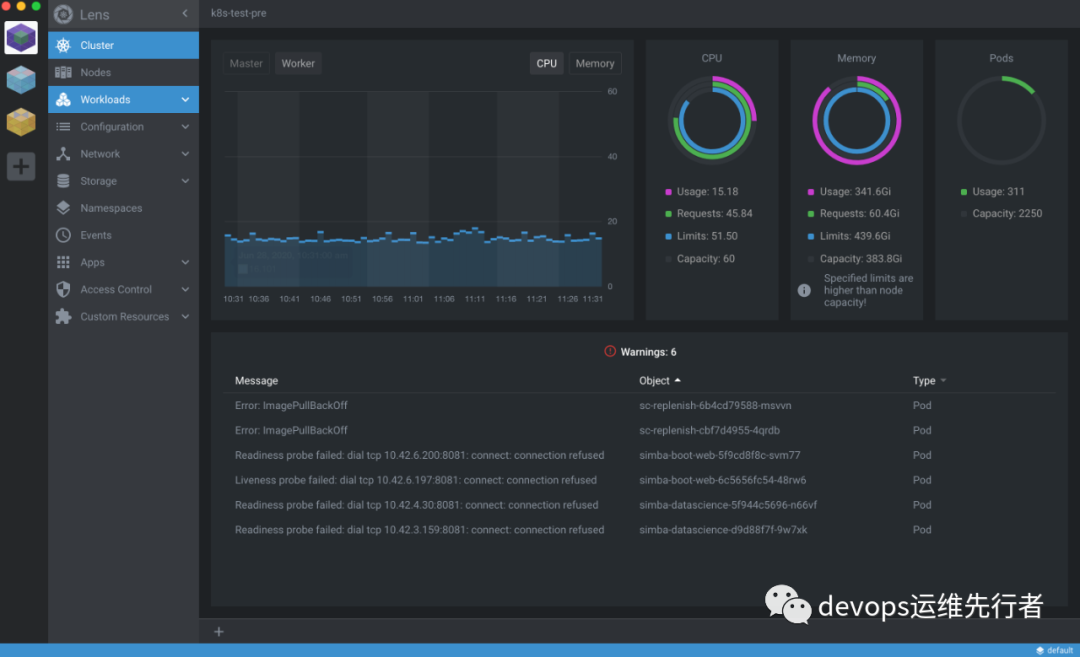Add a new cluster with plus icon

(21, 166)
